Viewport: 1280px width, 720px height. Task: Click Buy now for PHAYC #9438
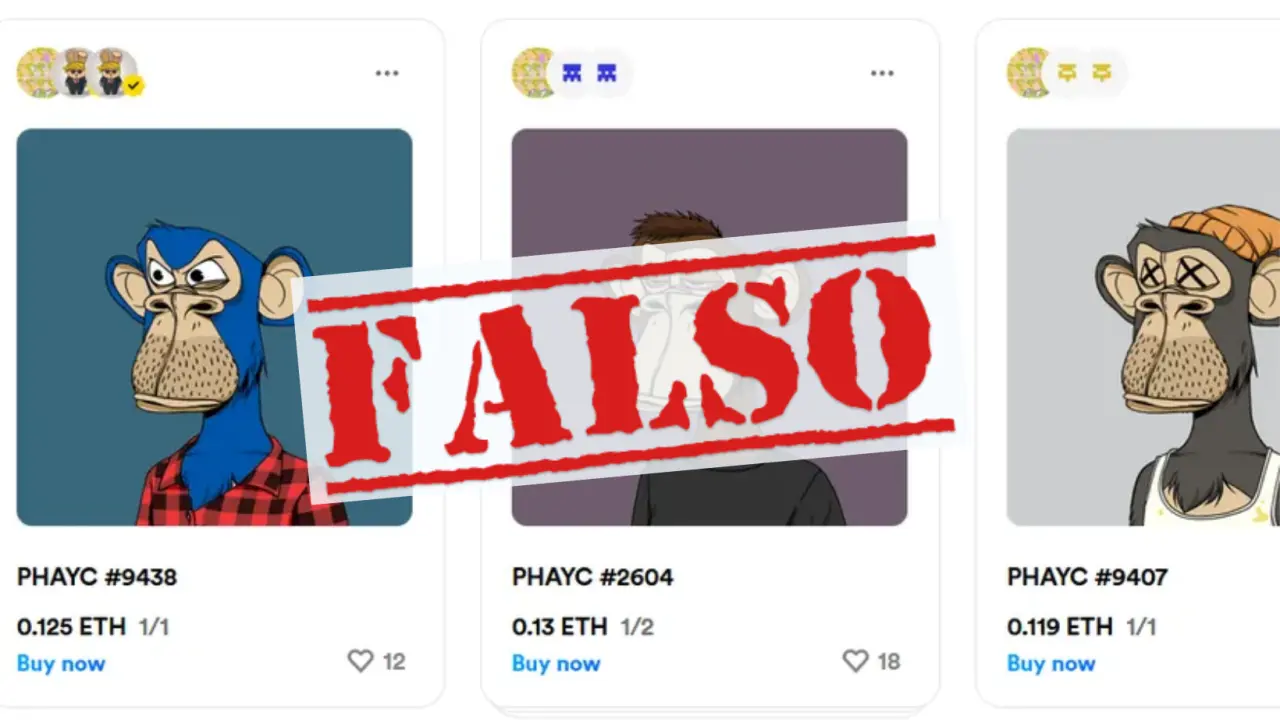[61, 663]
